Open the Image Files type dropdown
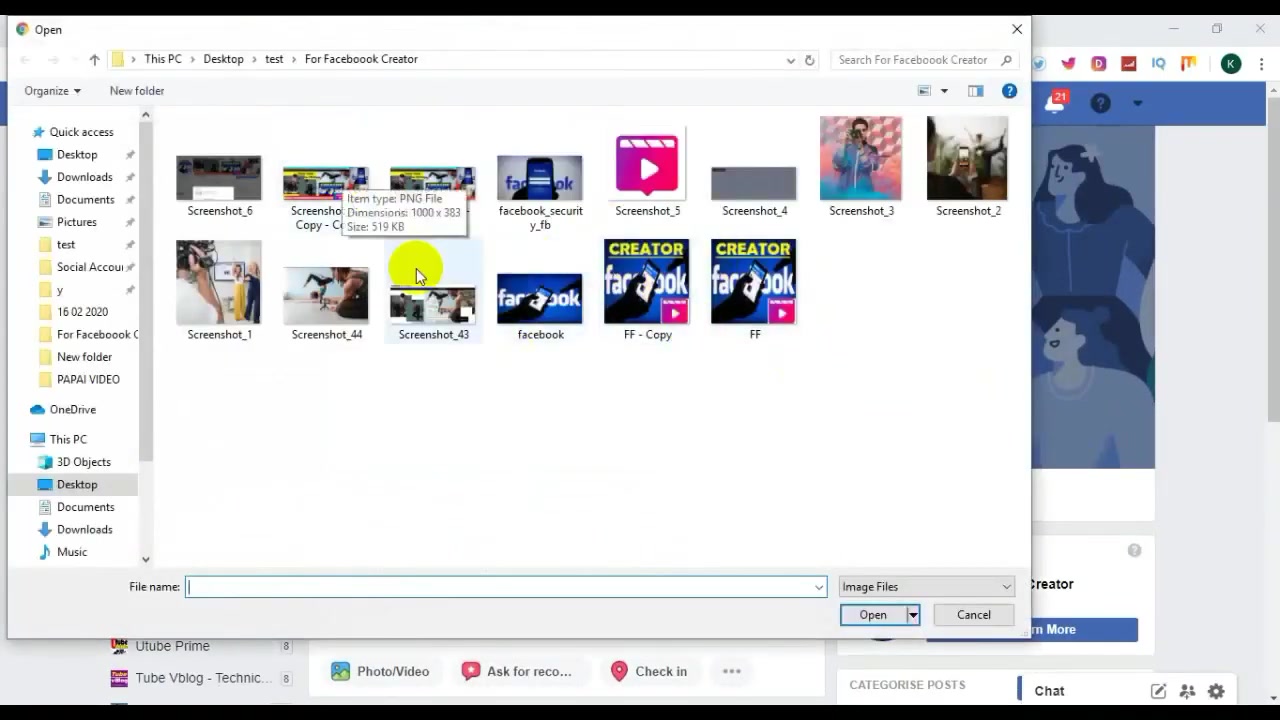This screenshot has height=720, width=1280. 926,587
